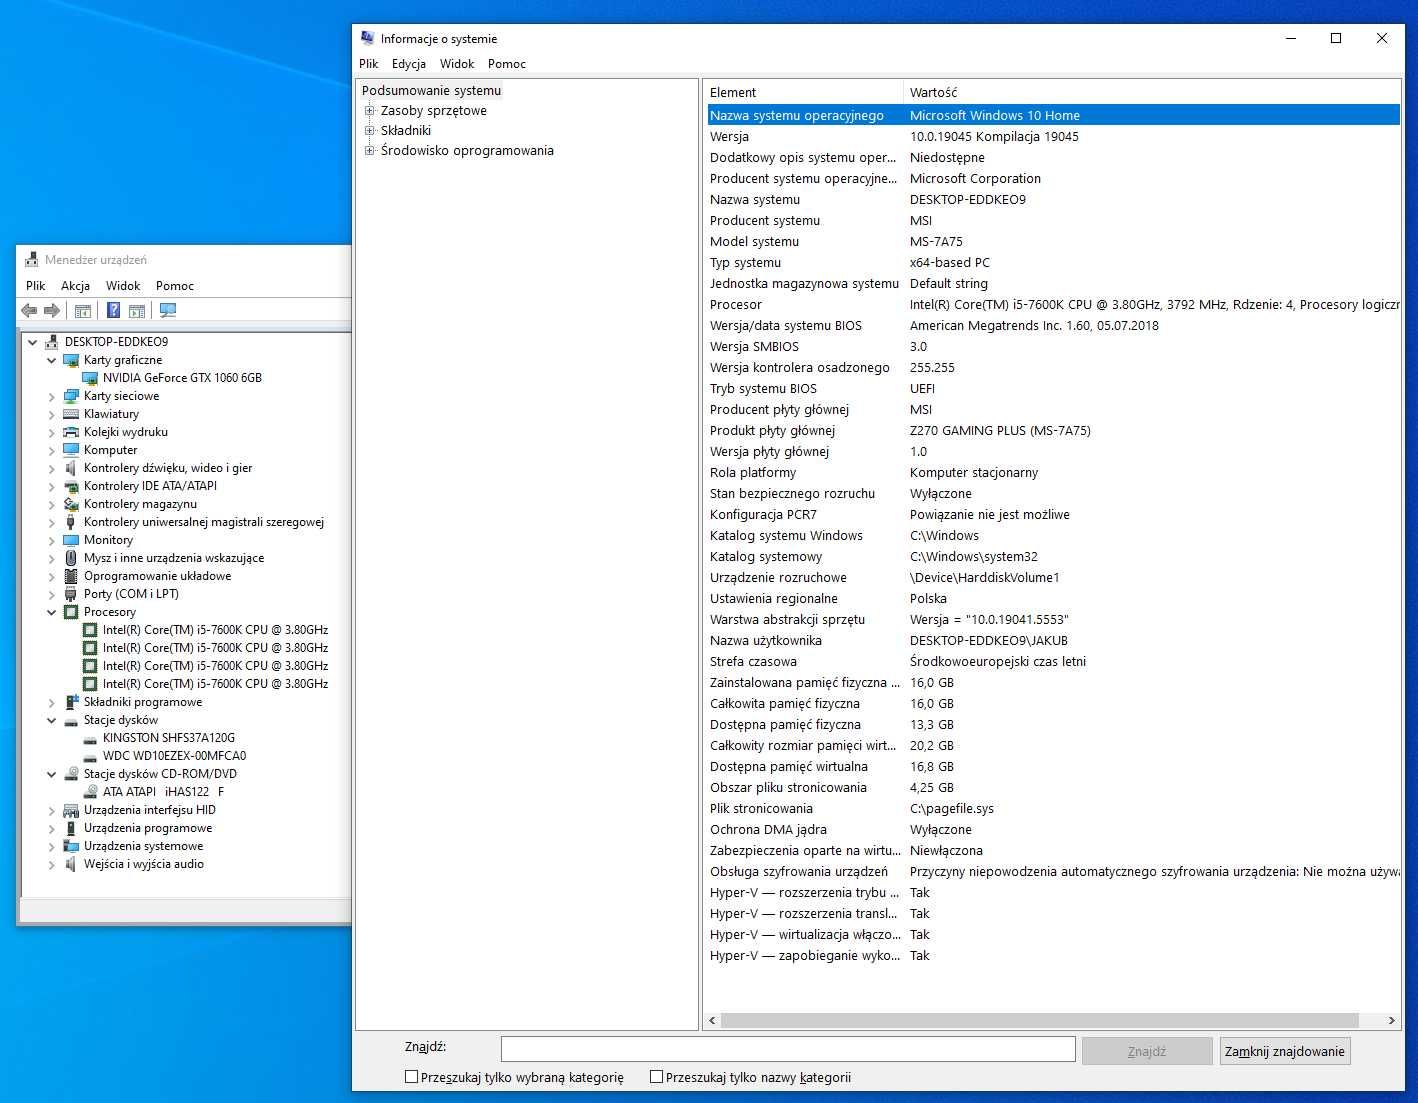This screenshot has height=1103, width=1418.
Task: Collapse Stacje dysków CD-ROM/DVD category
Action: click(52, 774)
